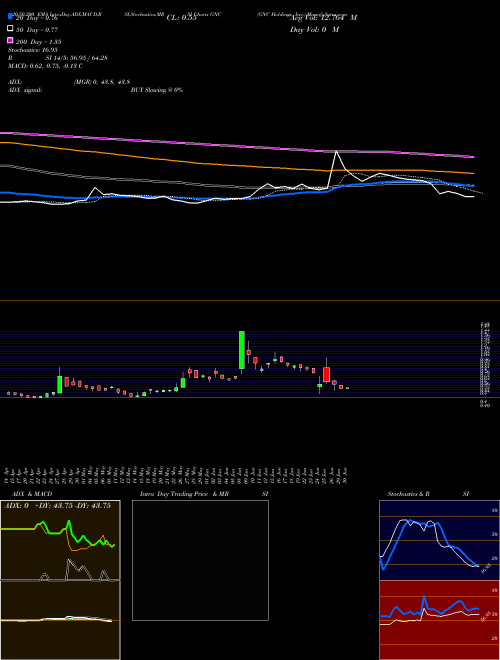Click the large red candle near the chart's right end
Screen dimensions: 500x660
(x=327, y=374)
